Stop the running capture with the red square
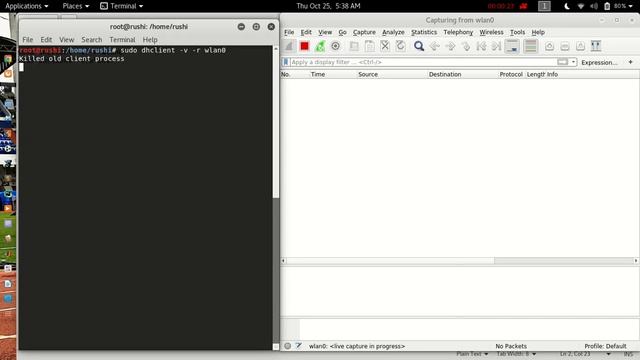The width and height of the screenshot is (640, 360). click(x=304, y=46)
